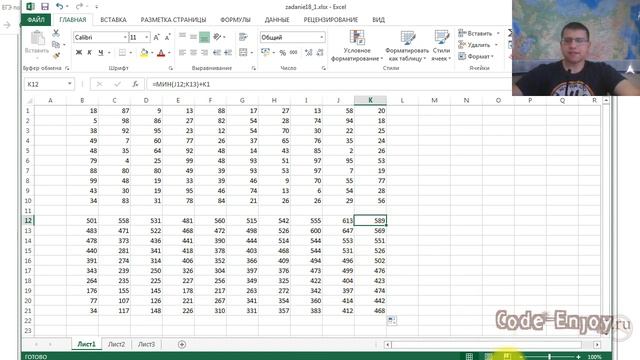Click the Save icon in quick access toolbar
Image resolution: width=640 pixels, height=360 pixels.
point(45,7)
